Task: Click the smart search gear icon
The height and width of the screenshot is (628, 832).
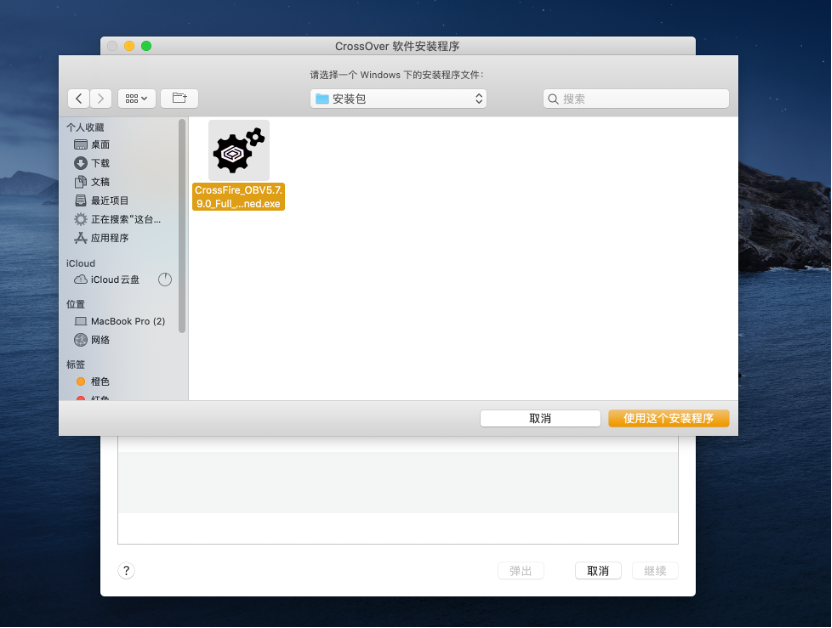Action: click(x=81, y=219)
